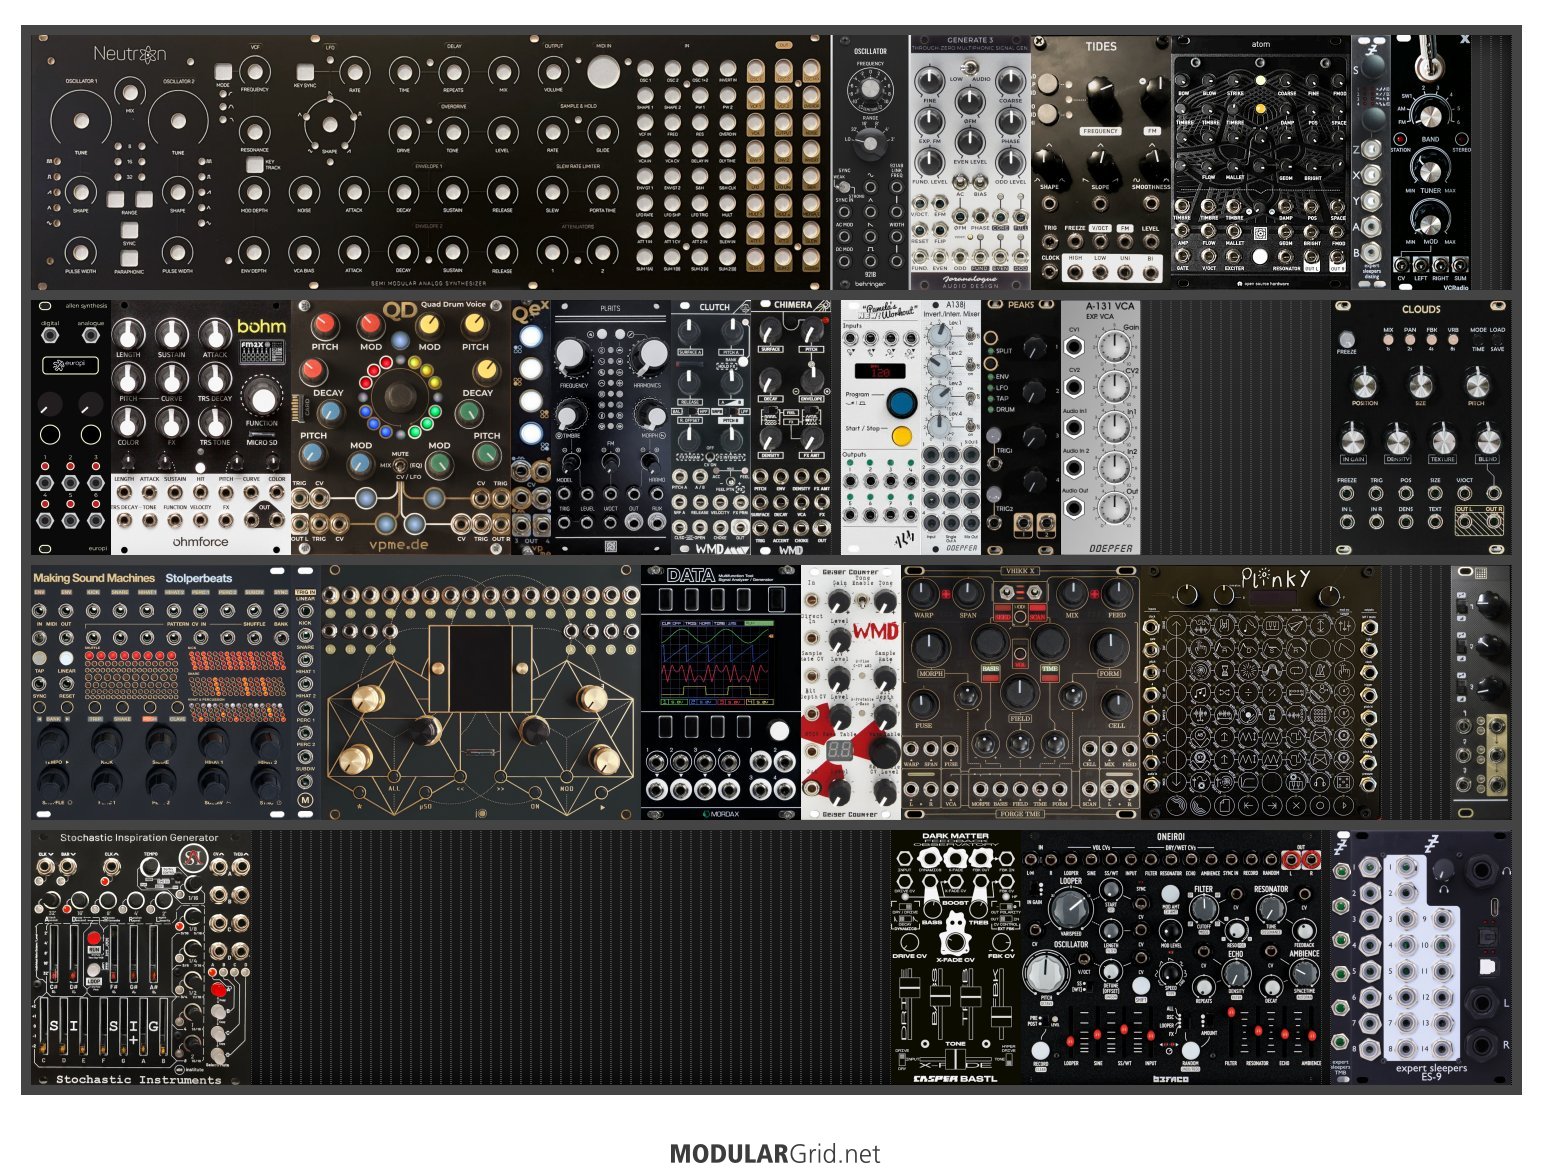Click the large Neutron MIDI IN socket
Viewport: 1552px width, 1175px height.
[x=603, y=72]
